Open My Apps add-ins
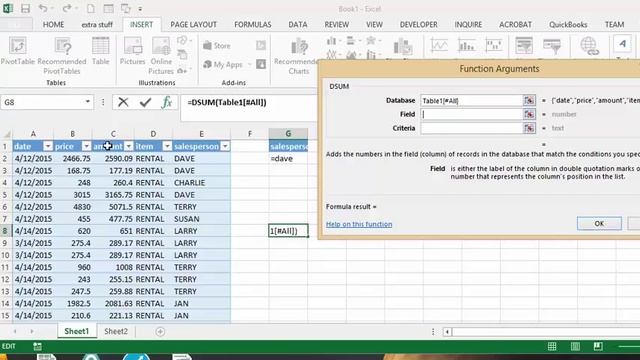This screenshot has height=360, width=640. 223,64
